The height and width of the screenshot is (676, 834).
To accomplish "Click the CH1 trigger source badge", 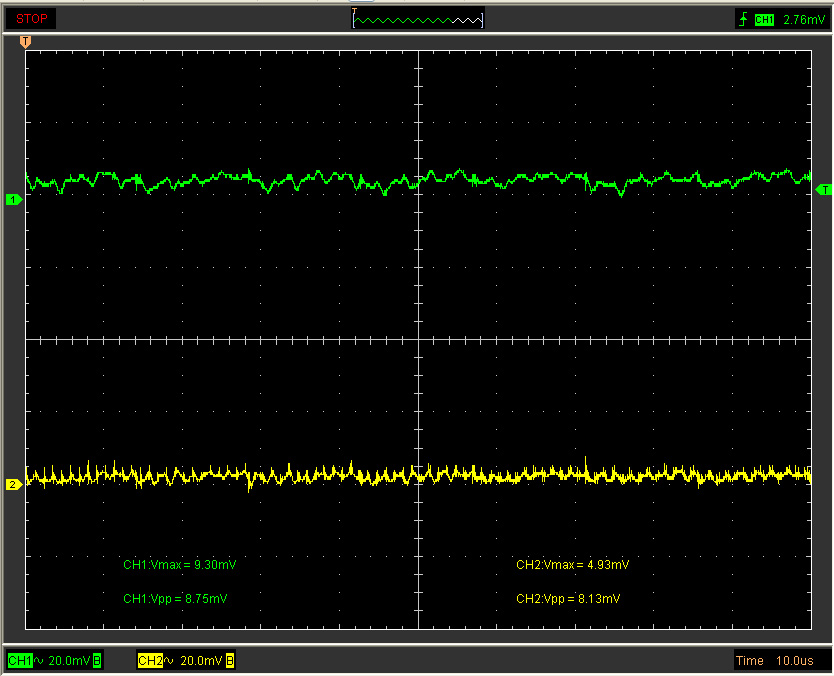I will click(x=764, y=20).
